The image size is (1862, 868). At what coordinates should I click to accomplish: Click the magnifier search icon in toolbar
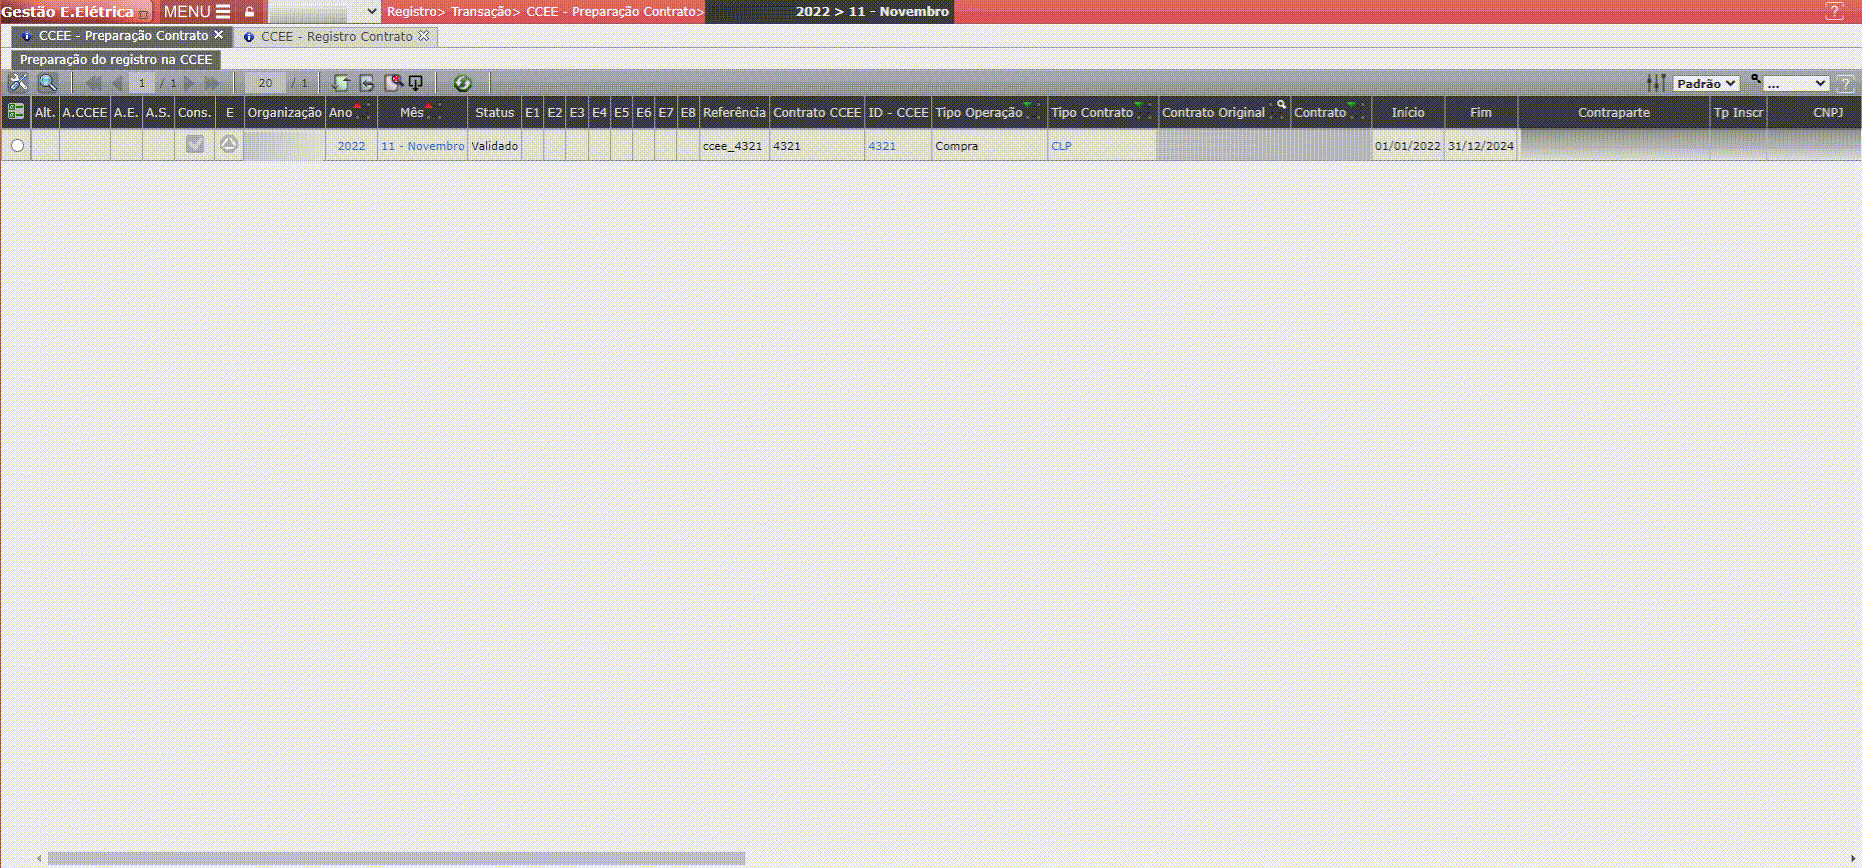(47, 83)
